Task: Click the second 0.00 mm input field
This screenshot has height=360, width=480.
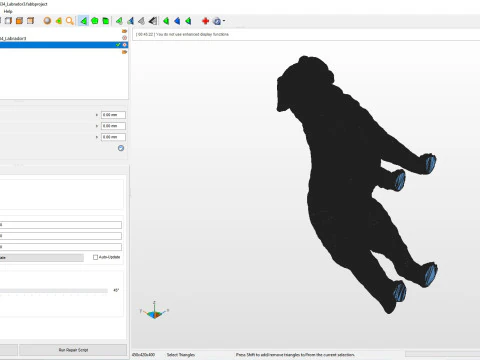Action: (113, 126)
